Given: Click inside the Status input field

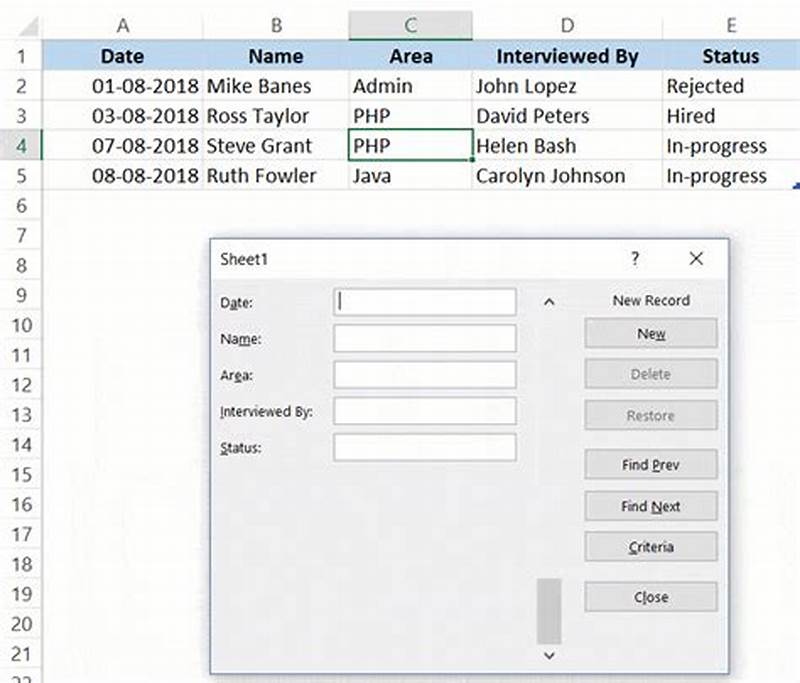Looking at the screenshot, I should point(424,448).
